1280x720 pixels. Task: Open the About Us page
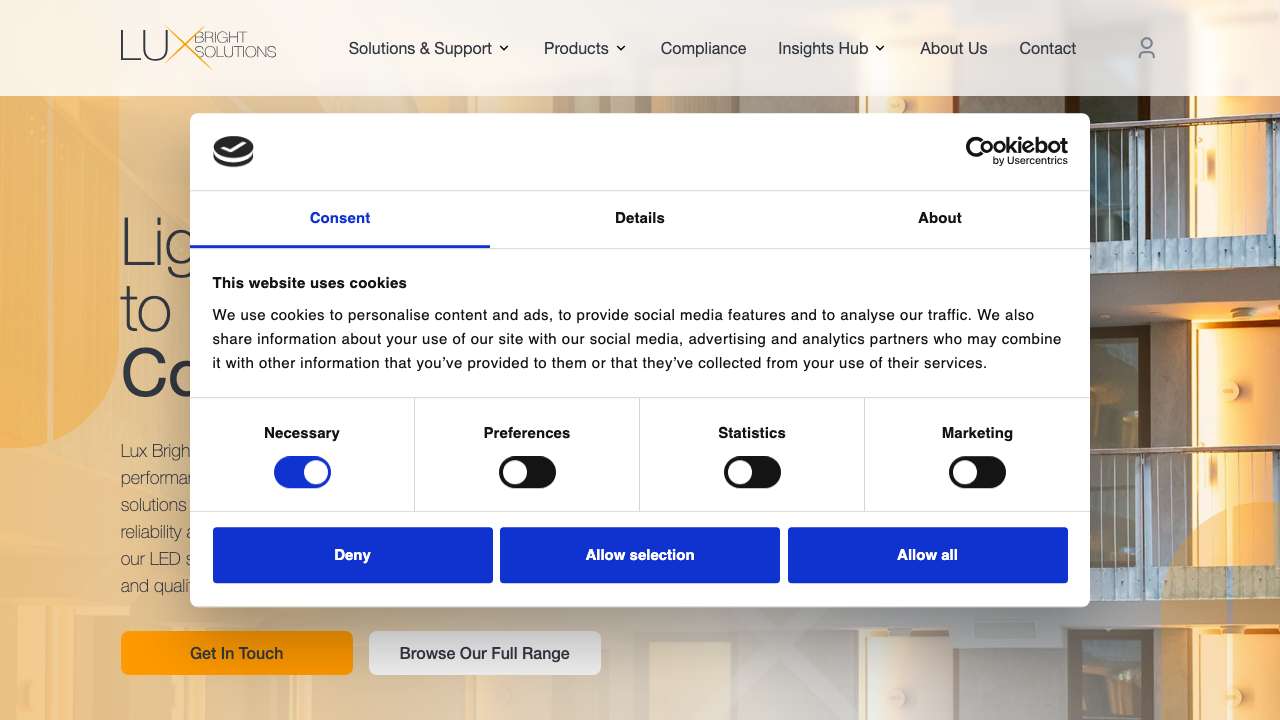pos(953,48)
